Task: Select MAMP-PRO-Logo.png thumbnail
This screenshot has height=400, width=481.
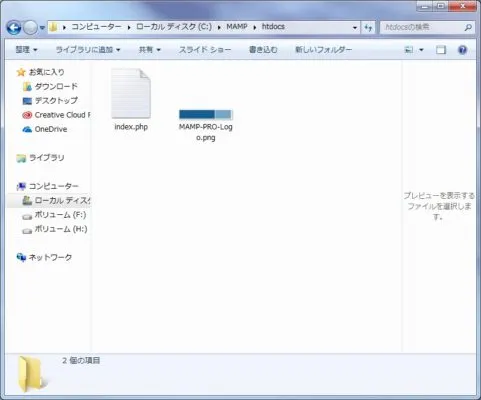Action: (206, 115)
